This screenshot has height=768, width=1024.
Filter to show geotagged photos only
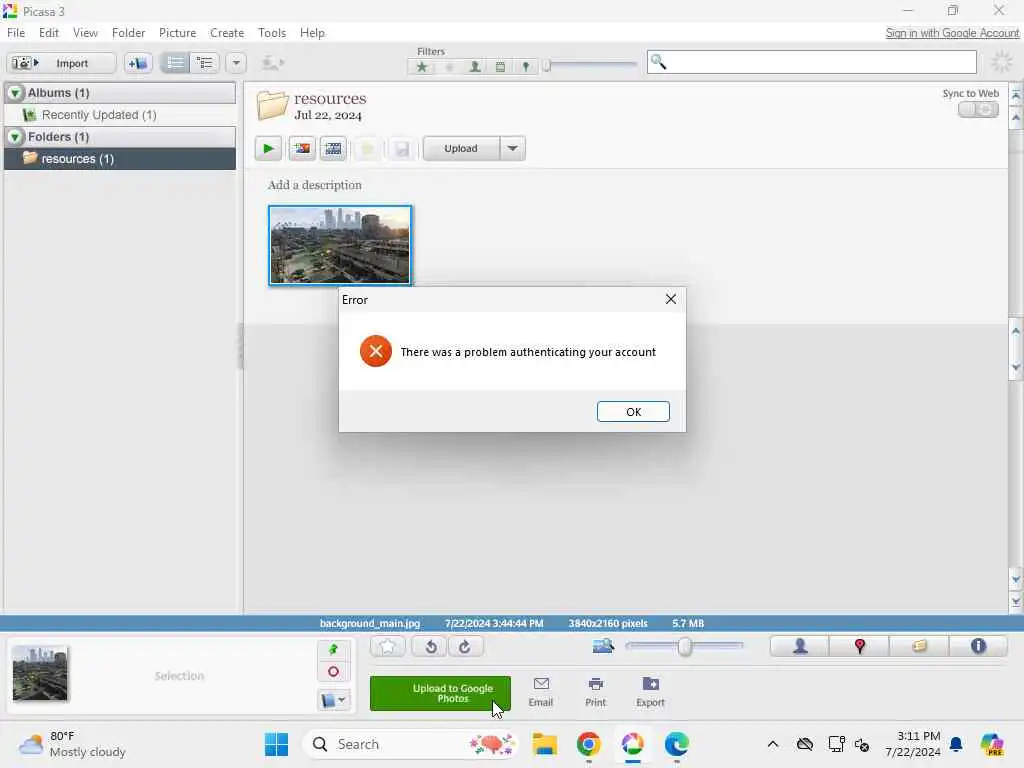pos(526,67)
